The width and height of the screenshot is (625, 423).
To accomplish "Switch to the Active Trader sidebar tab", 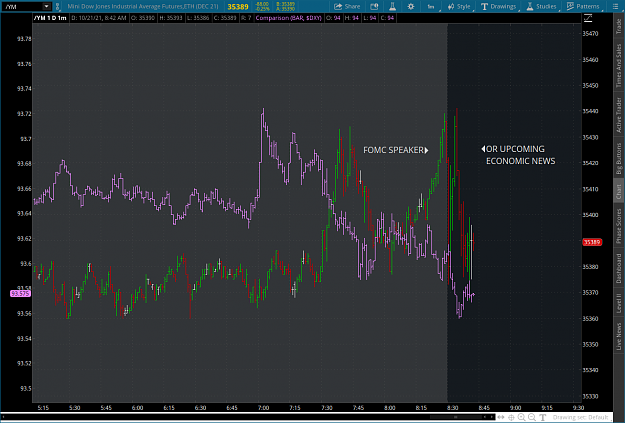I will [619, 115].
